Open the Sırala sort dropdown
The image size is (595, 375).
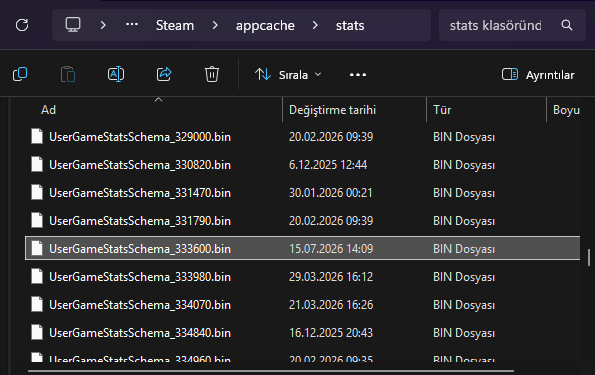point(288,75)
